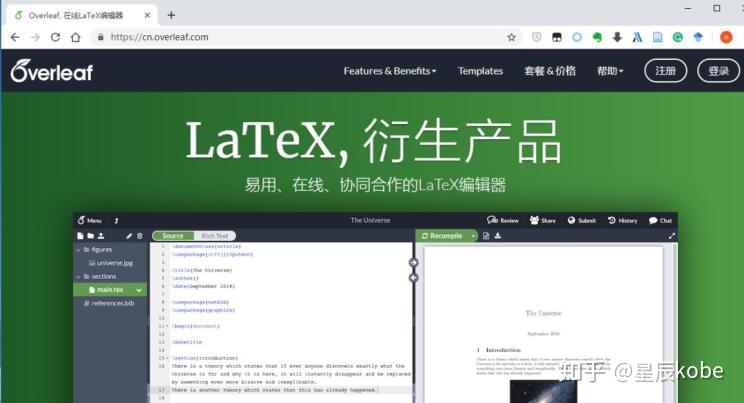Open Recompile options dropdown arrow
The width and height of the screenshot is (744, 403).
pos(473,235)
